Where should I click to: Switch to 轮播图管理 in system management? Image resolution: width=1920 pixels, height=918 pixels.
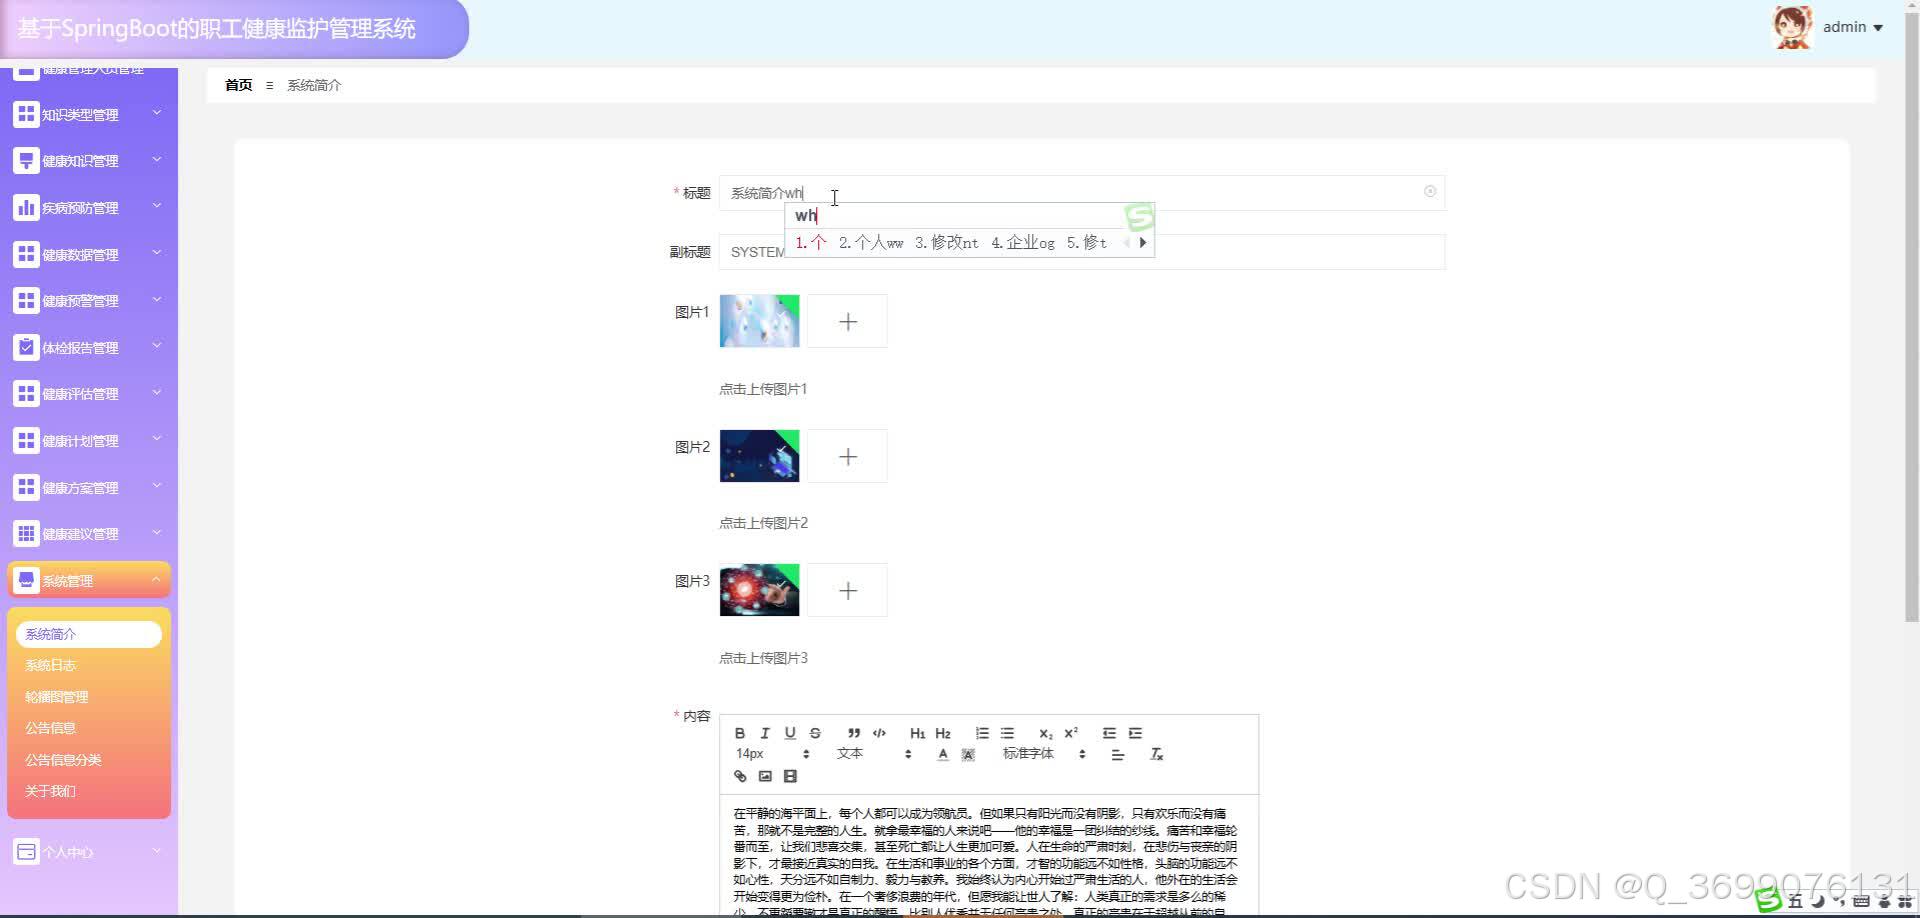57,696
